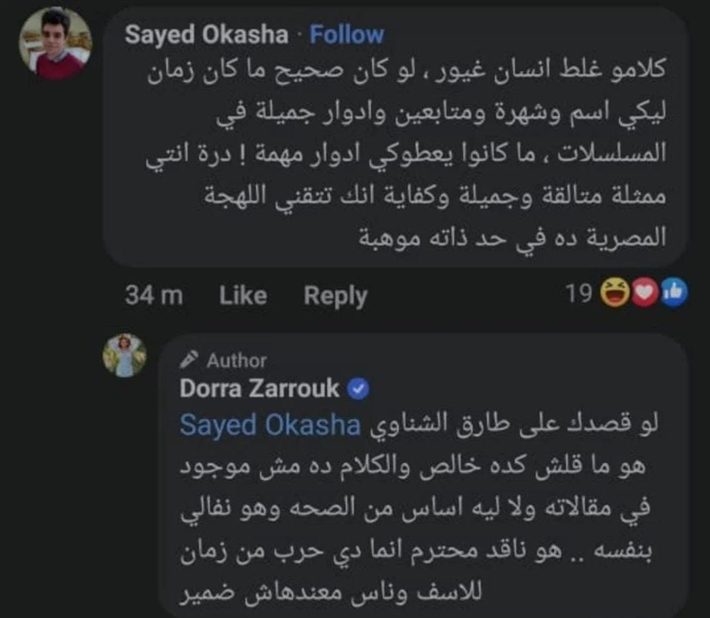Click the first line of Dorra's reply
710x618 pixels.
tap(419, 425)
